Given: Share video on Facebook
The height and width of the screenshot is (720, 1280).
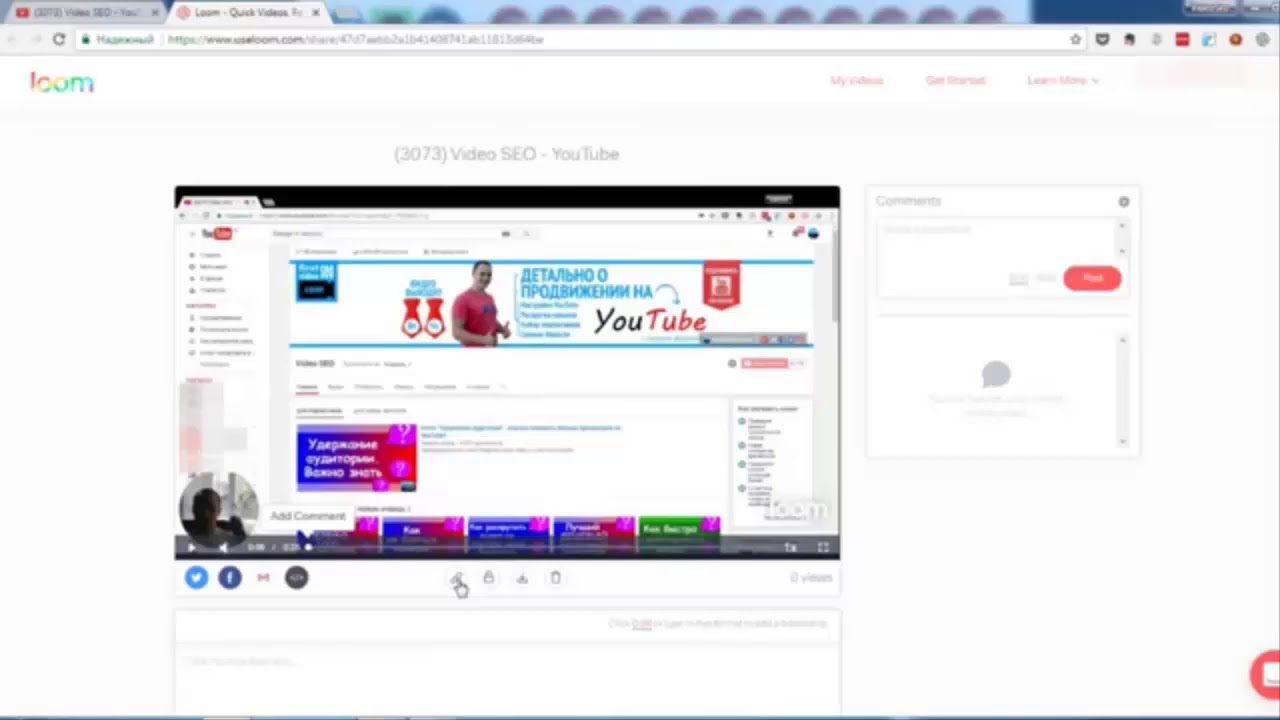Looking at the screenshot, I should (230, 577).
